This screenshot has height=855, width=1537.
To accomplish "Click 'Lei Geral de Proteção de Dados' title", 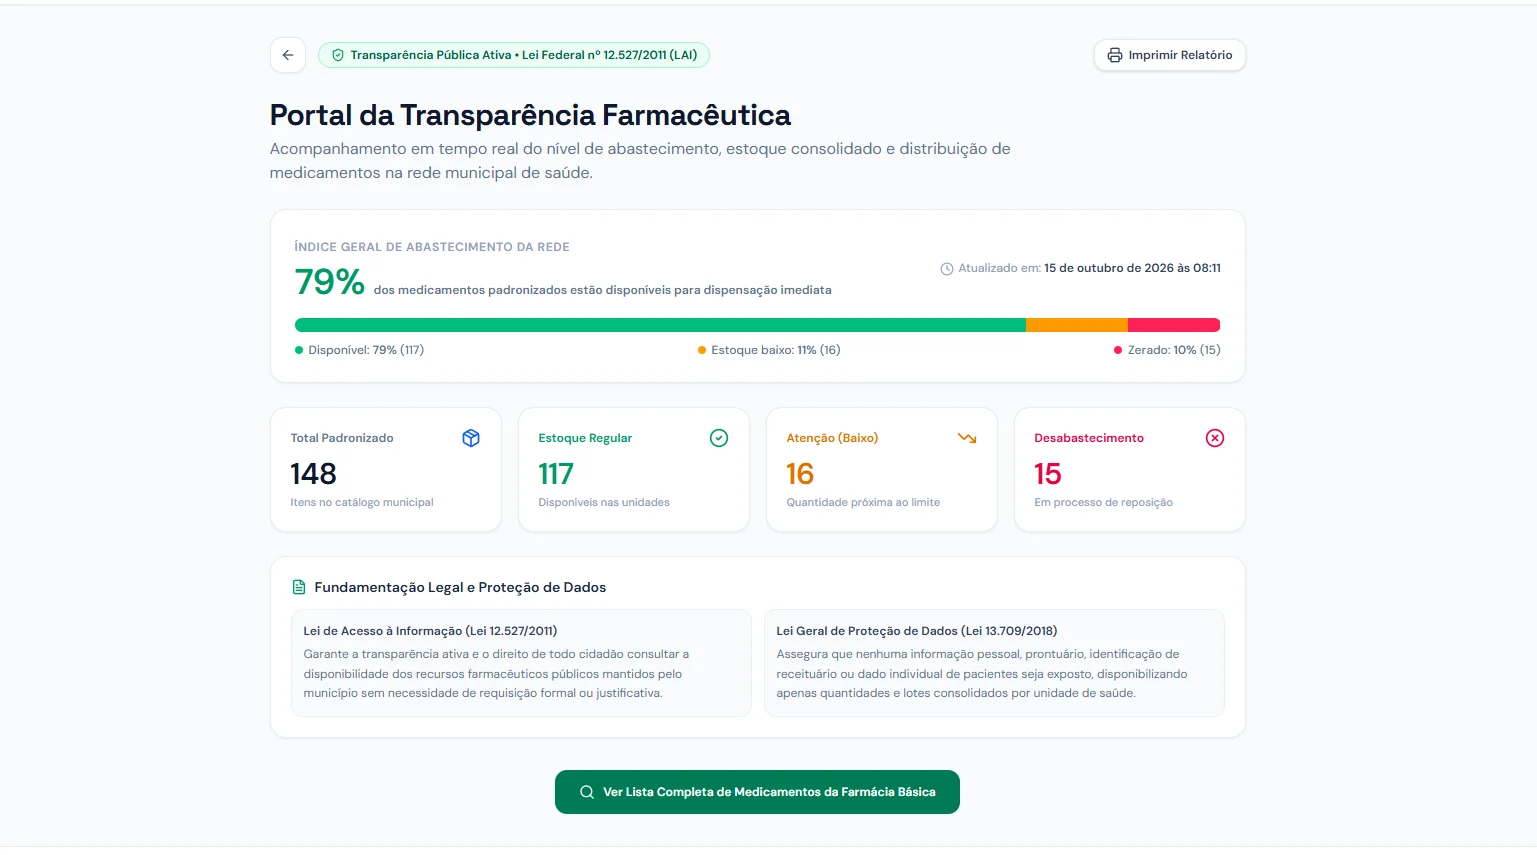I will click(916, 631).
